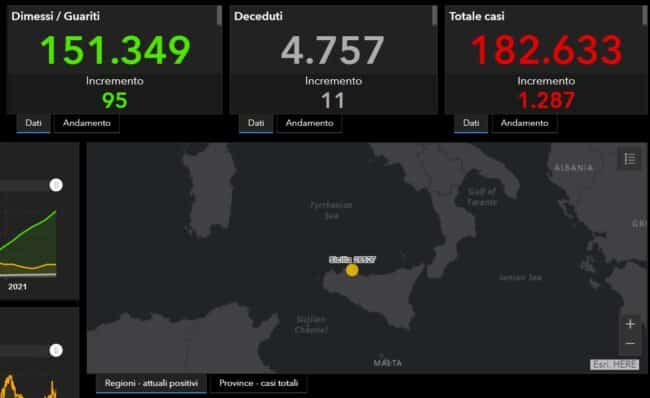This screenshot has height=398, width=650.
Task: Click the 182.633 total cases value
Action: click(546, 50)
